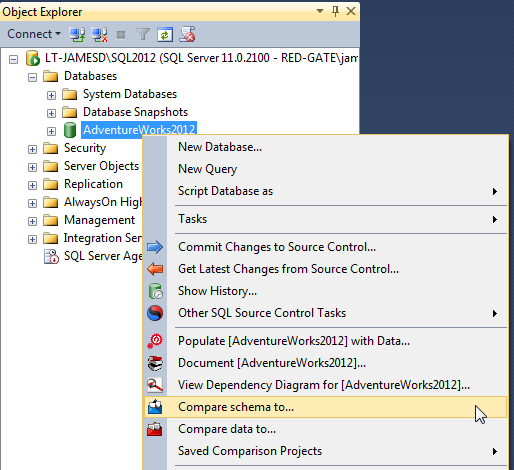Expand the Replication folder node
The image size is (514, 470).
[x=32, y=185]
